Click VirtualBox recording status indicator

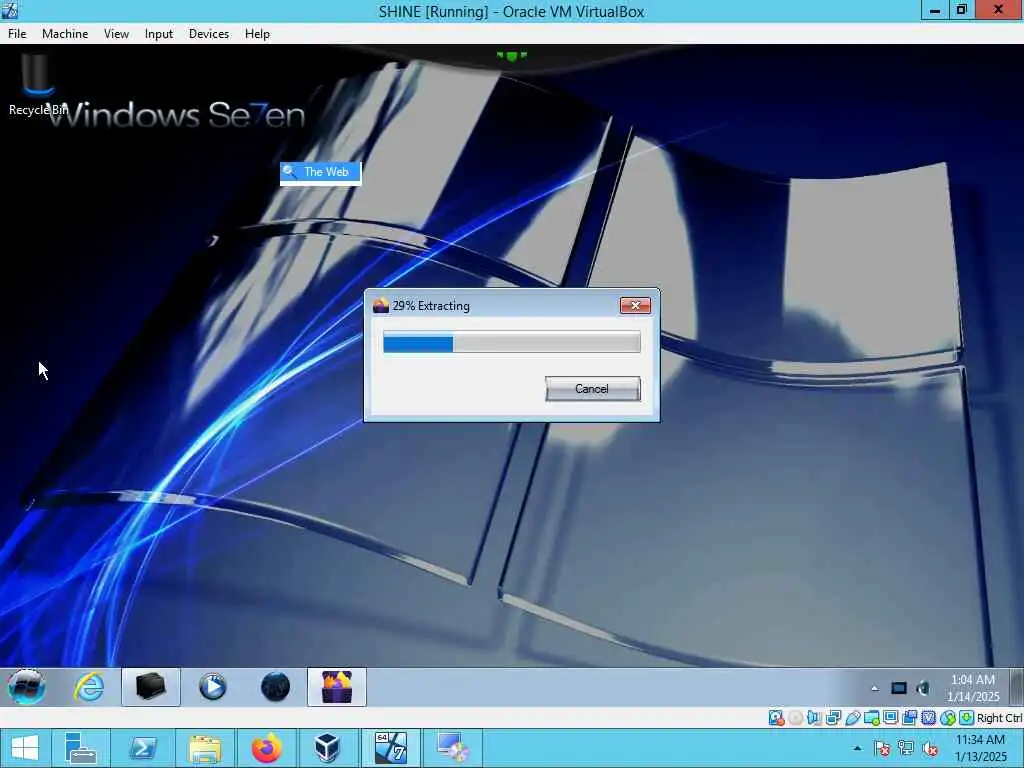(910, 718)
